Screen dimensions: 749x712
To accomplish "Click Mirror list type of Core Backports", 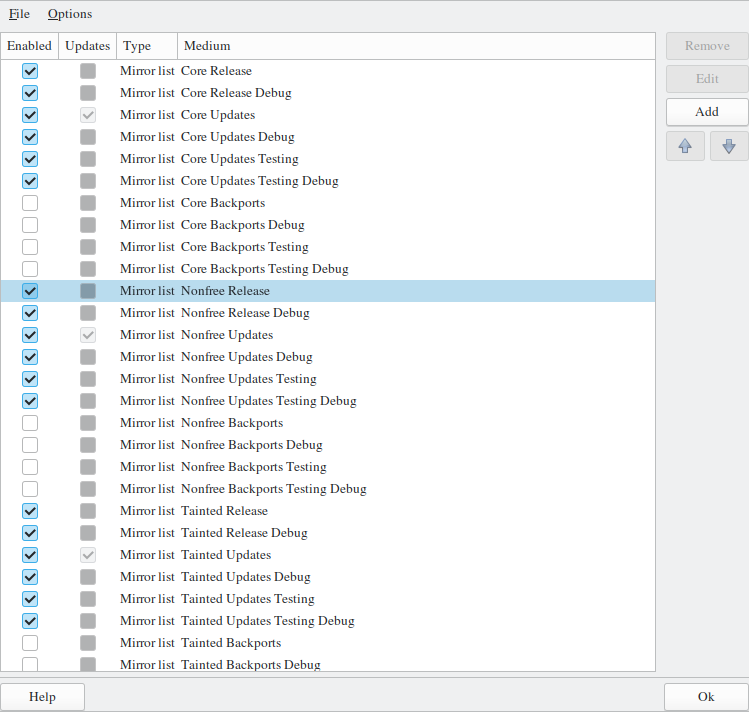I will tap(147, 203).
